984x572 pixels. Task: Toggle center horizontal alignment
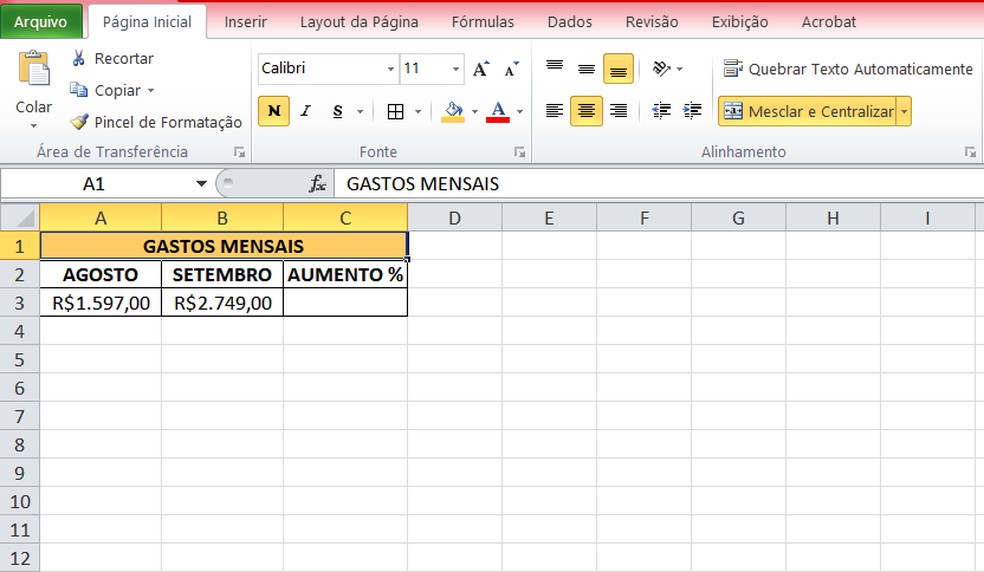586,111
